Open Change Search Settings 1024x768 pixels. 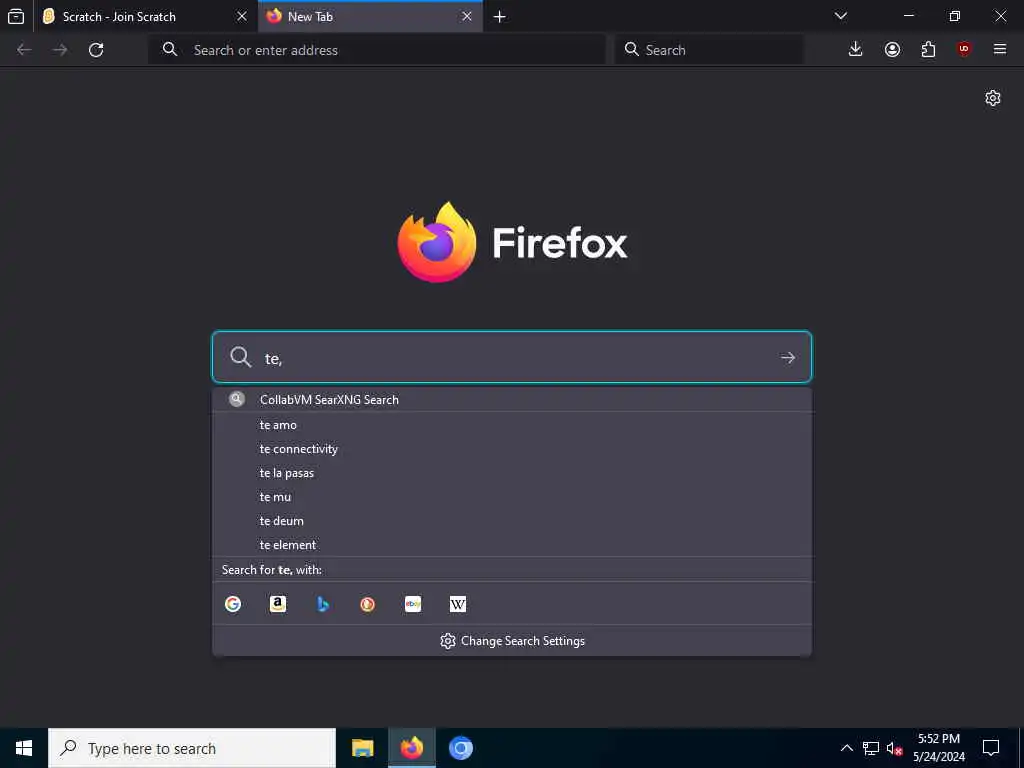coord(512,641)
